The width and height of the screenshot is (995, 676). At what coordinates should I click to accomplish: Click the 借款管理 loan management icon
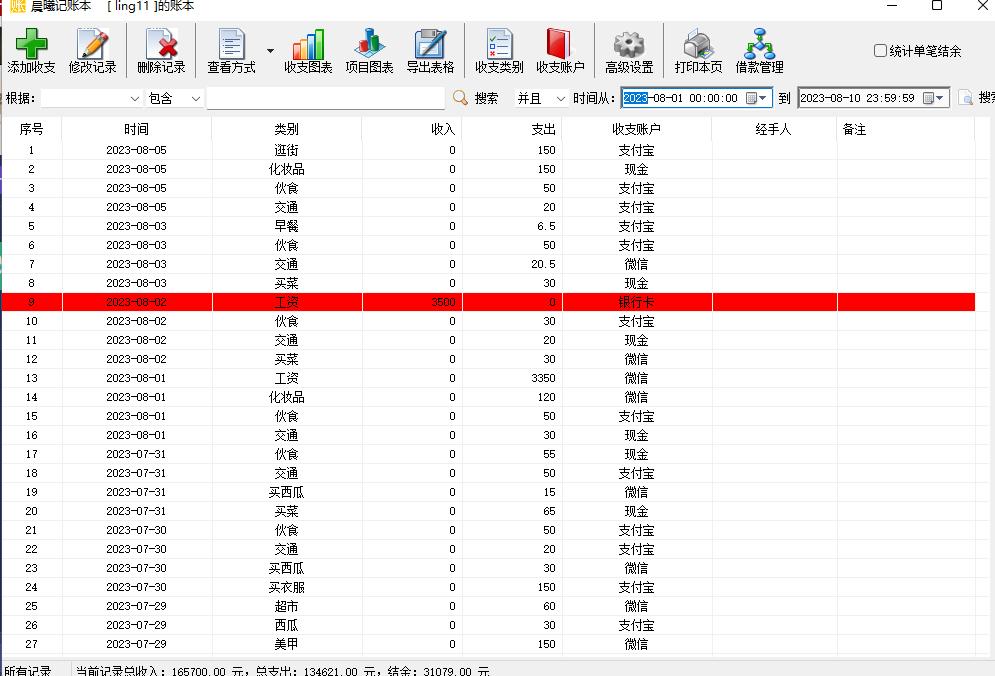click(760, 48)
